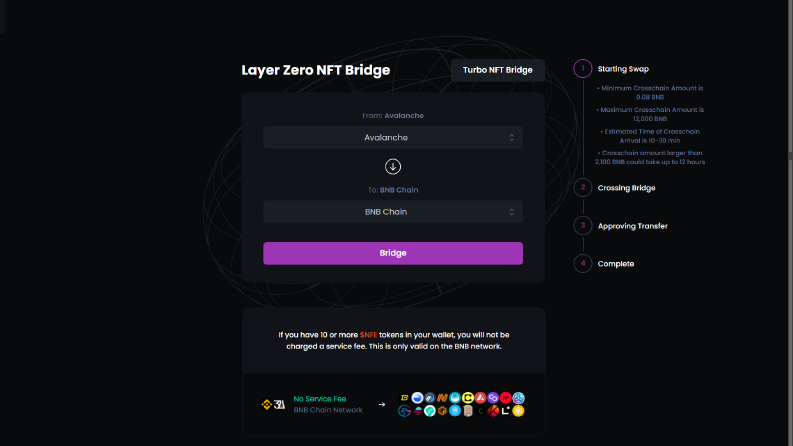Image resolution: width=793 pixels, height=446 pixels.
Task: Click the 'To: BNB Chain' label
Action: click(393, 190)
